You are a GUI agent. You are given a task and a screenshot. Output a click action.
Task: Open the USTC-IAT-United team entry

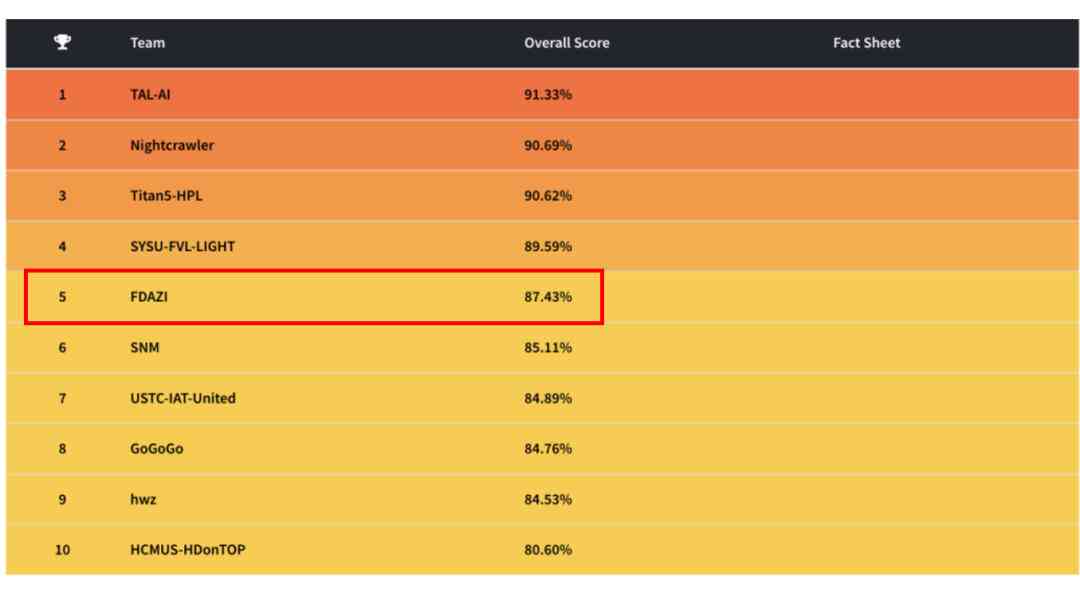click(183, 398)
